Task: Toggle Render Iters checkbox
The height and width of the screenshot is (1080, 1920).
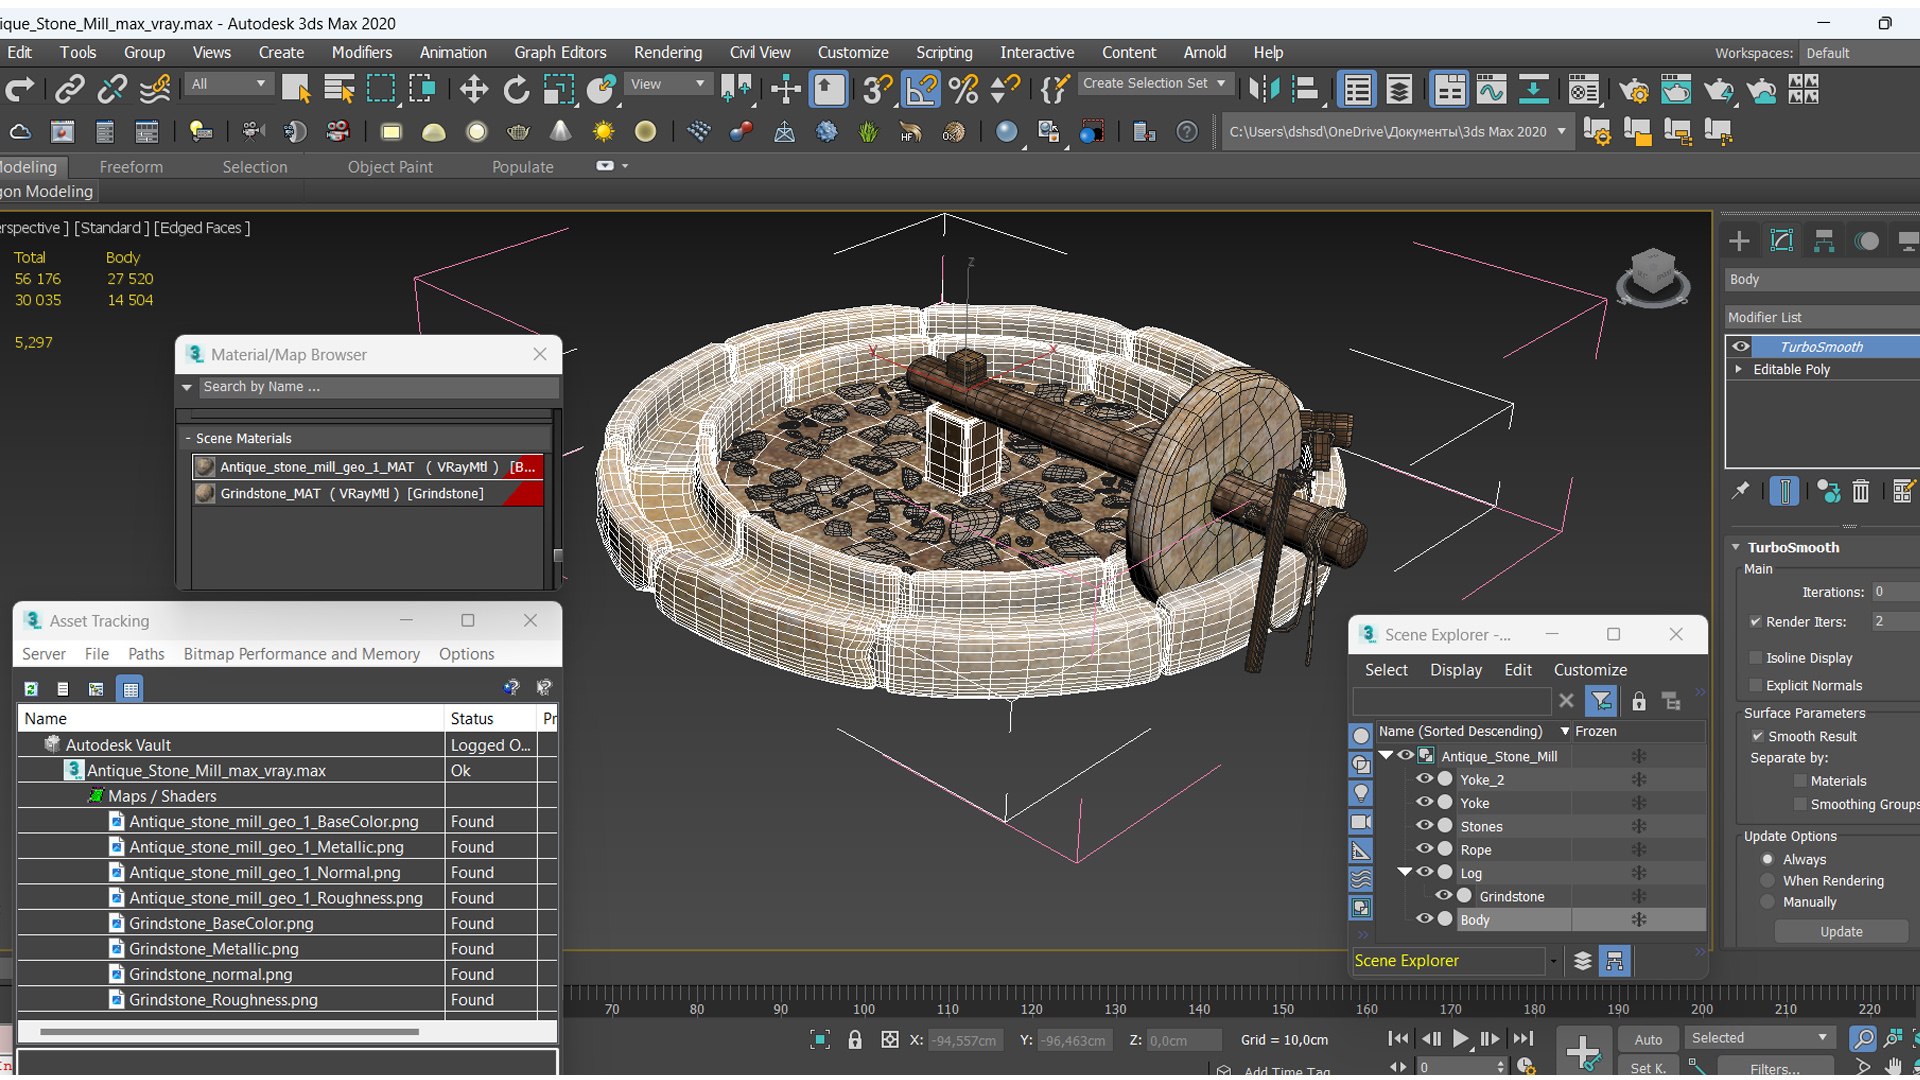Action: coord(1755,621)
